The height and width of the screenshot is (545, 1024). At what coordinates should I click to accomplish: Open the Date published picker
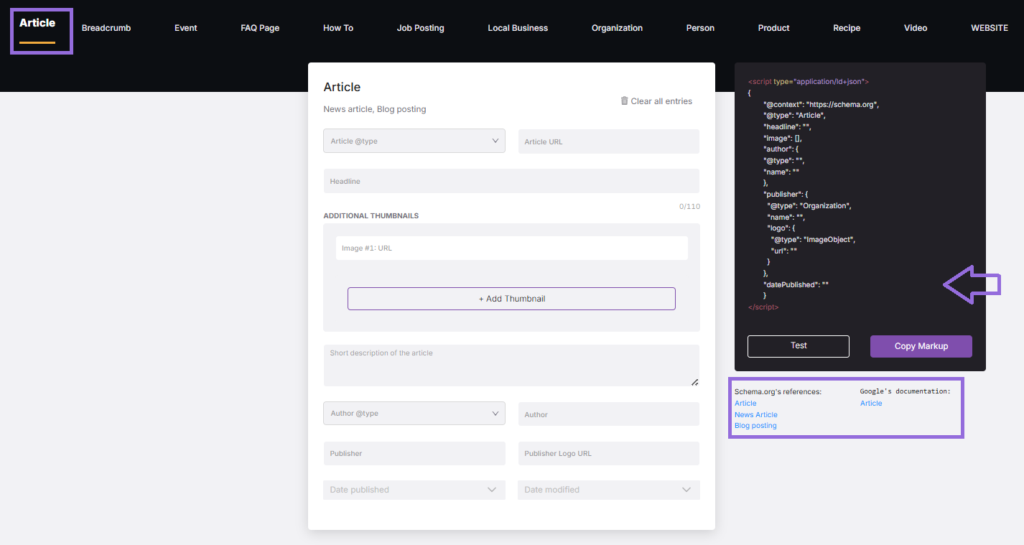point(414,490)
